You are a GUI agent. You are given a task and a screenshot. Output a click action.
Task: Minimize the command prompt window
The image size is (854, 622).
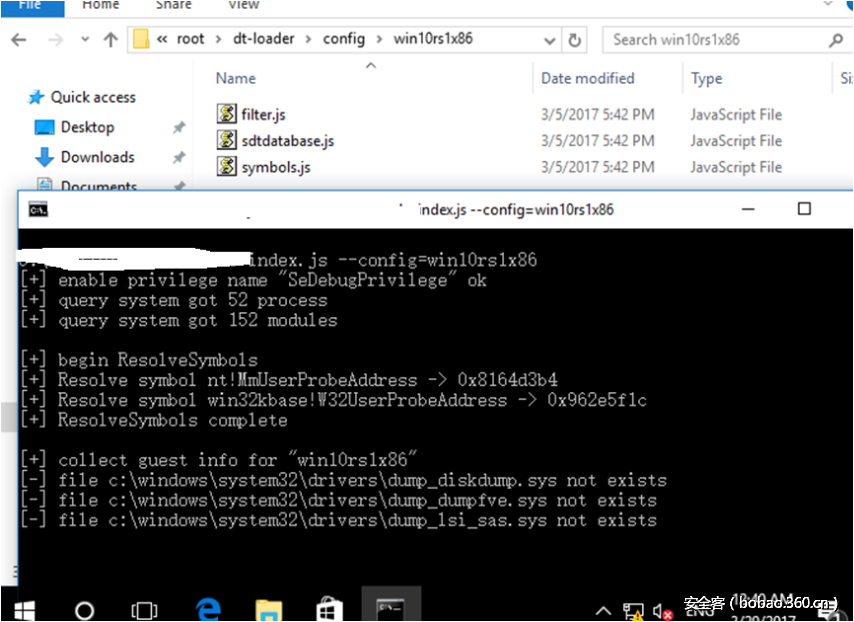[x=748, y=209]
